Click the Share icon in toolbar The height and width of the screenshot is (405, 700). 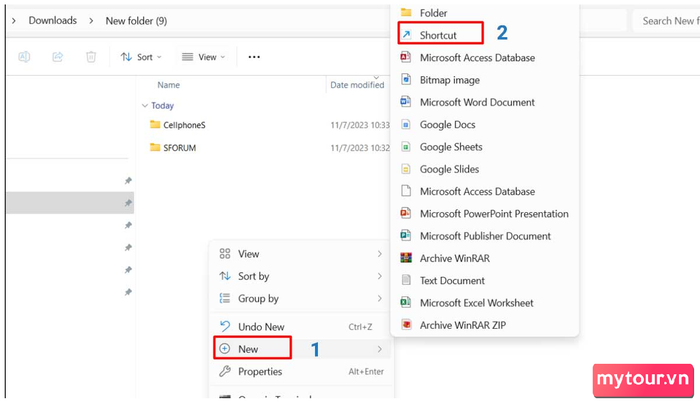point(58,57)
